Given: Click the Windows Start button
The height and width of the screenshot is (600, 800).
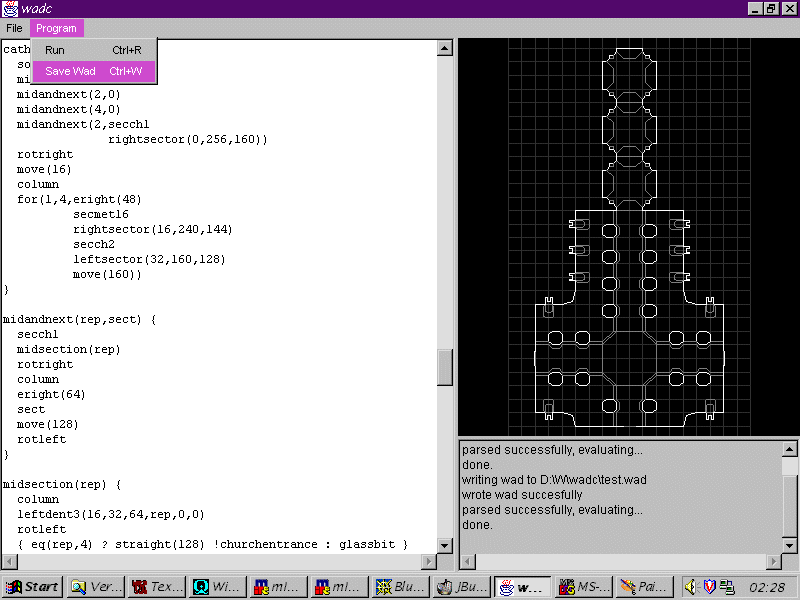Looking at the screenshot, I should pyautogui.click(x=32, y=587).
